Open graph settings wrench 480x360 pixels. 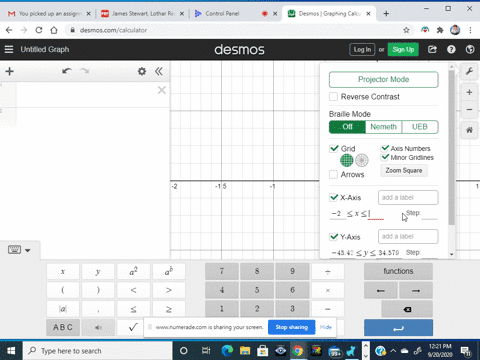click(469, 71)
